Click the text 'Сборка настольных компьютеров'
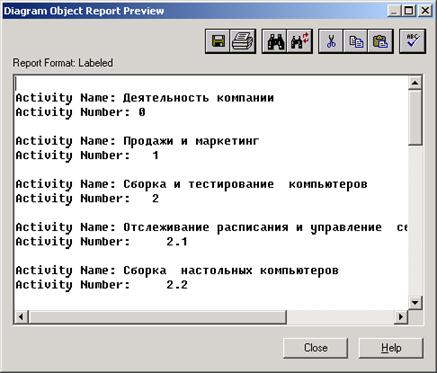 coord(231,270)
